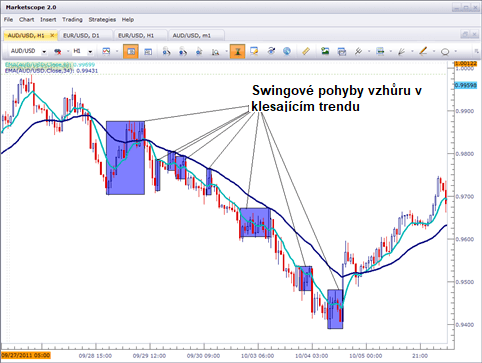Click the first zoom arrow icon
This screenshot has width=482, height=363.
point(166,51)
